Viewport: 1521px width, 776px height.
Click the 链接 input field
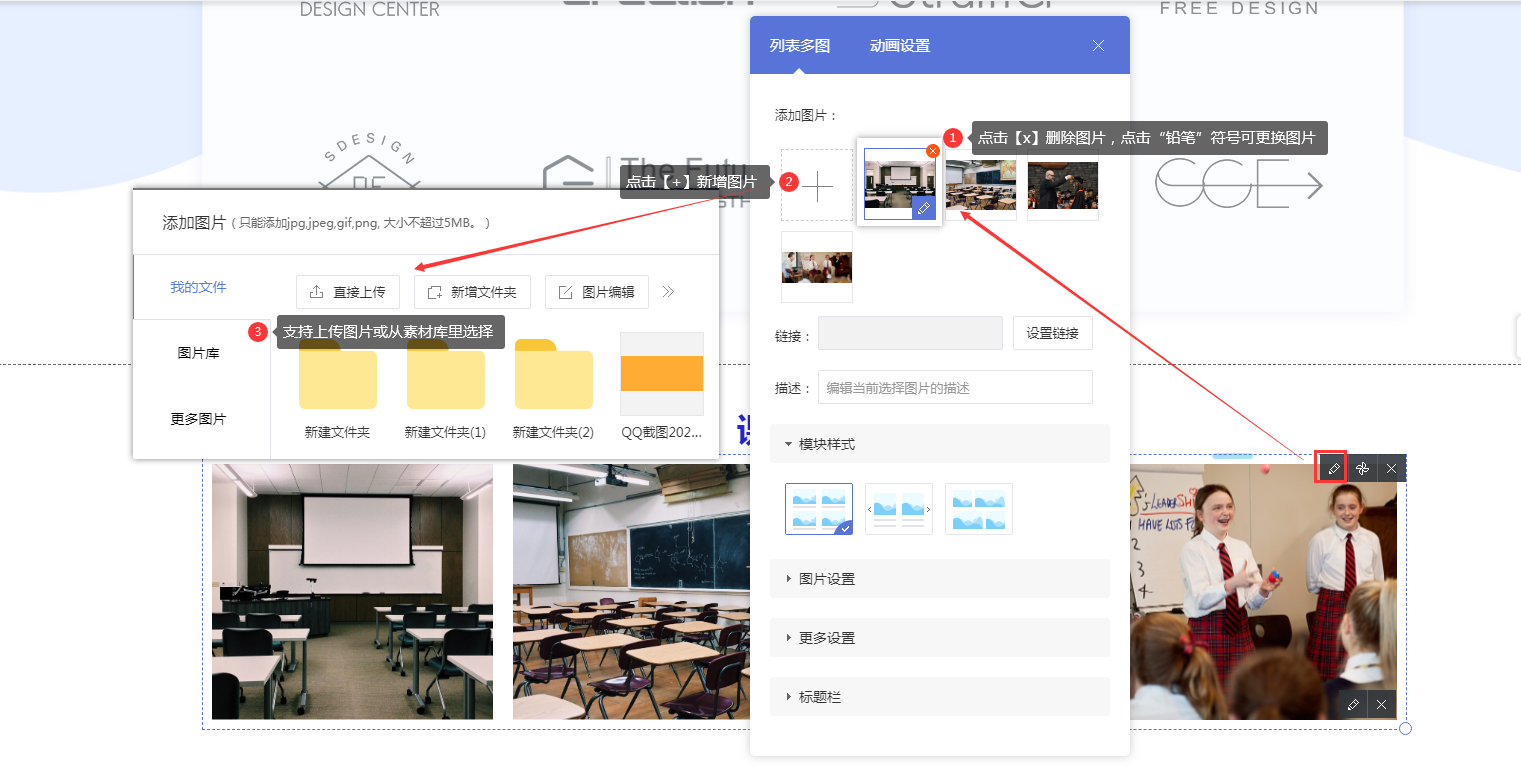tap(910, 334)
